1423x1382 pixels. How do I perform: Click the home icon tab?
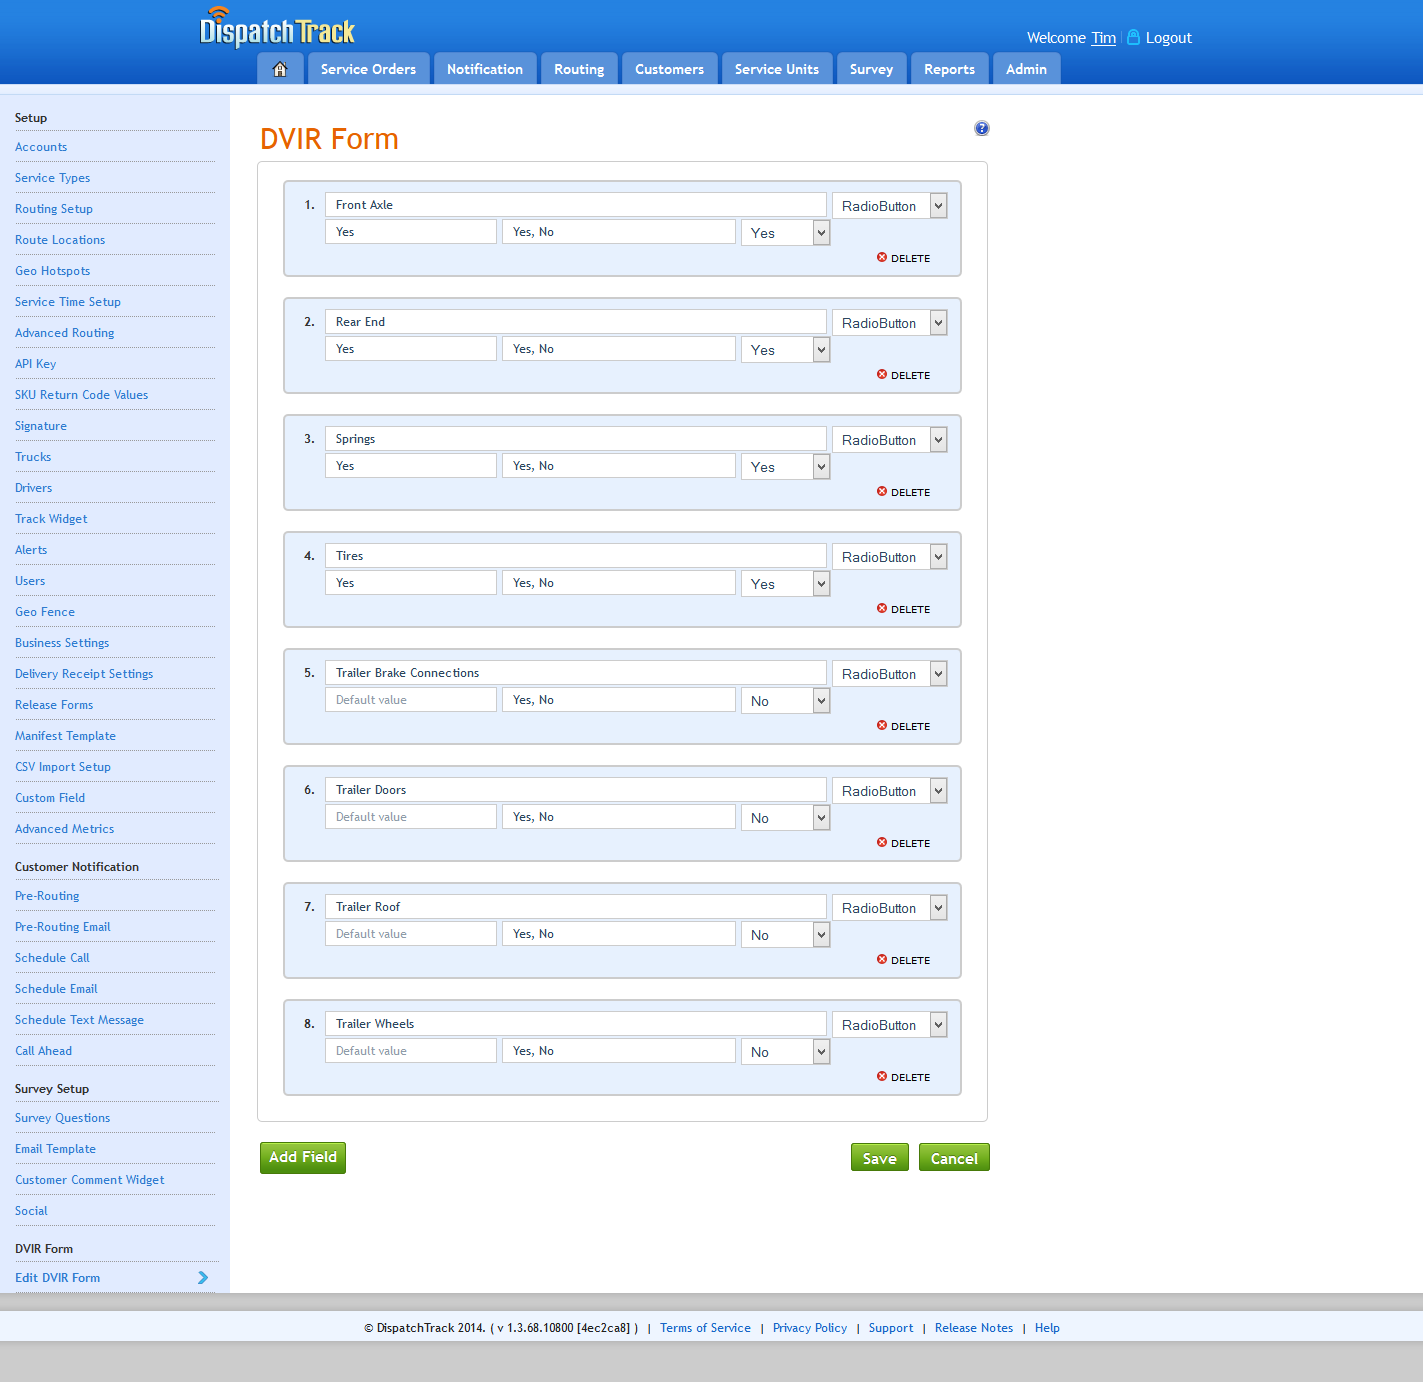(280, 69)
